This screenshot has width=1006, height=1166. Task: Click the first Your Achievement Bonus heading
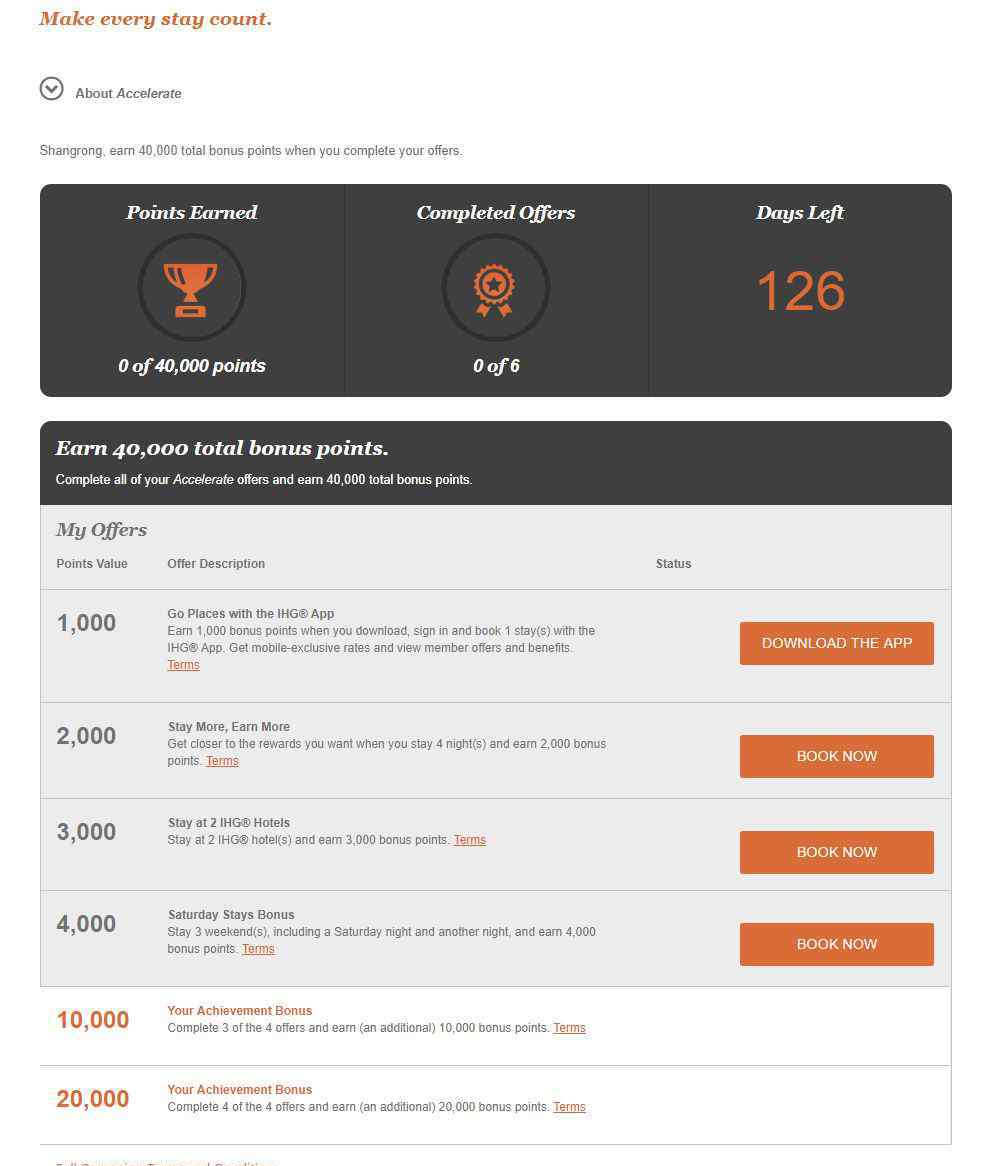pos(239,1011)
